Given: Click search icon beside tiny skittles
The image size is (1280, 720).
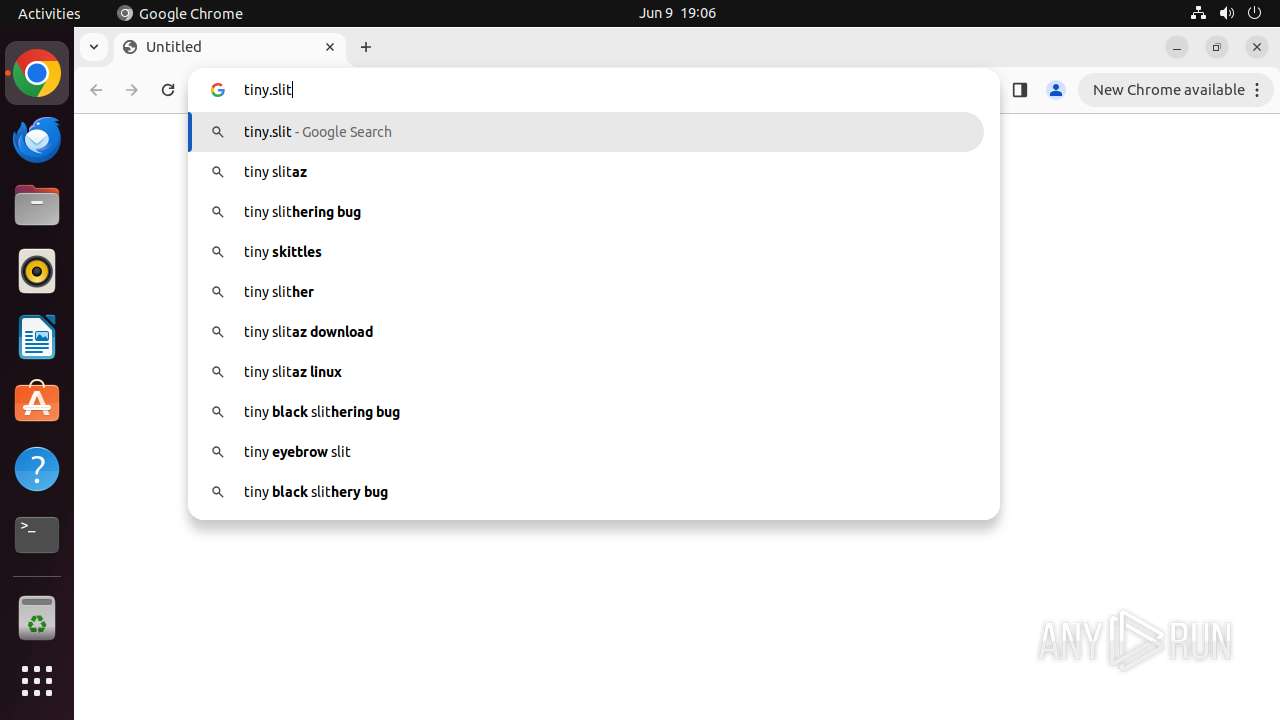Looking at the screenshot, I should click(217, 252).
